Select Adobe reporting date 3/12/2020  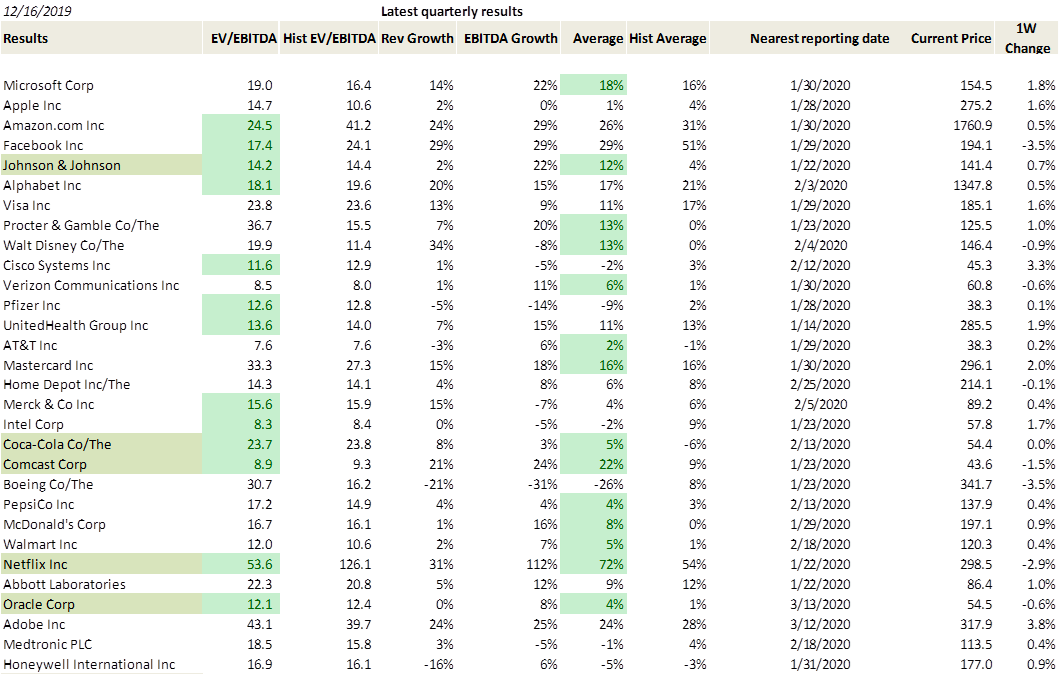819,624
